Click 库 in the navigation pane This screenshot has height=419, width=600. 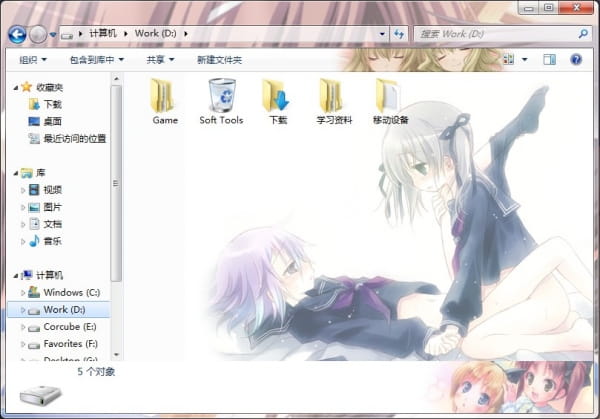[41, 173]
